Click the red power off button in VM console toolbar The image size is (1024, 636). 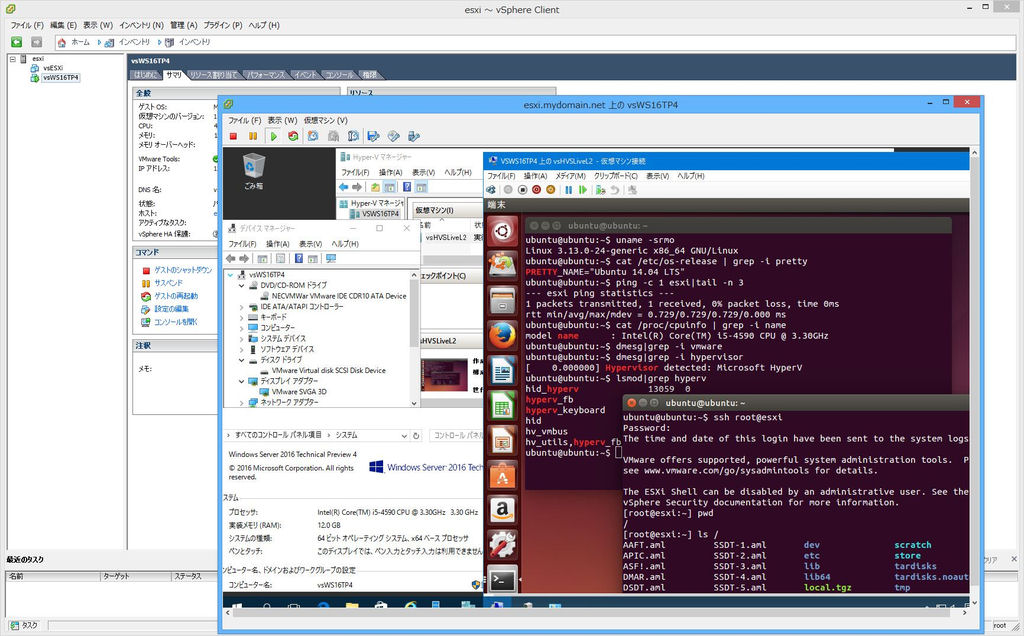coord(233,136)
